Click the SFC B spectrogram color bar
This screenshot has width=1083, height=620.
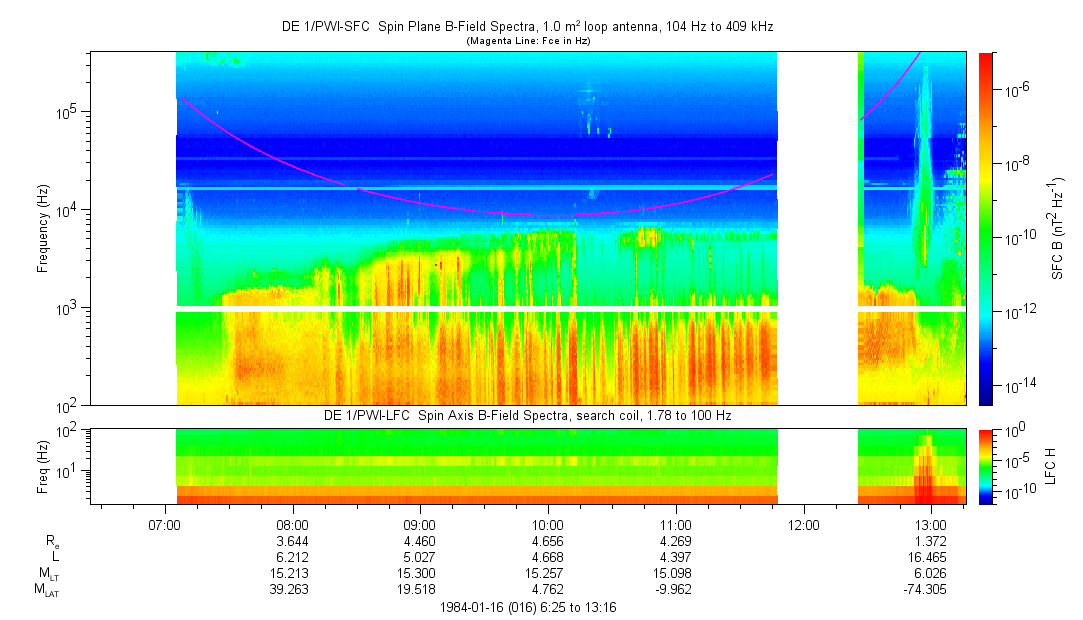point(985,228)
